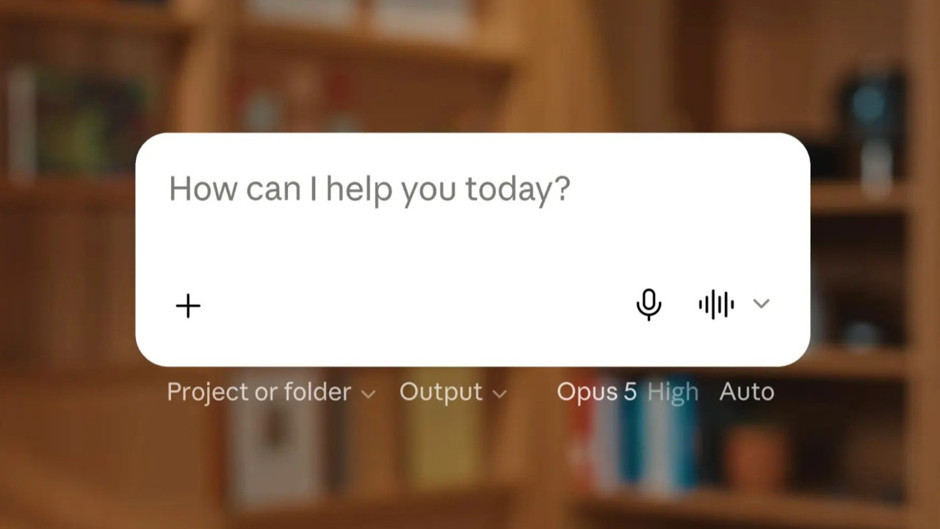Screen dimensions: 940x529
Task: Open the Output dropdown menu
Action: click(x=453, y=392)
